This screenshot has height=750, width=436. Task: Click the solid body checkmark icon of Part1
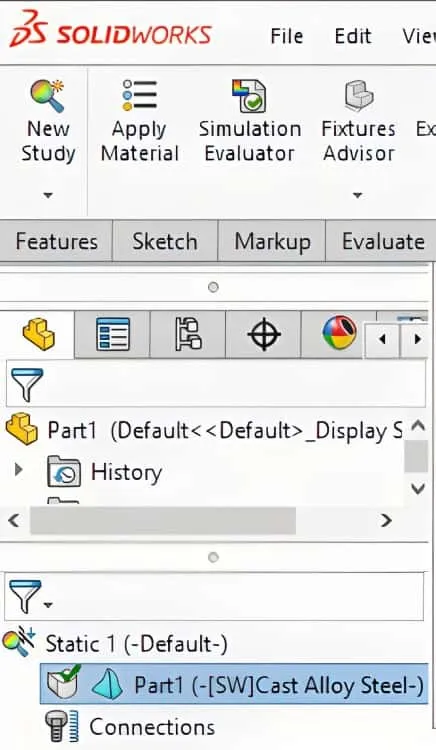(x=64, y=683)
